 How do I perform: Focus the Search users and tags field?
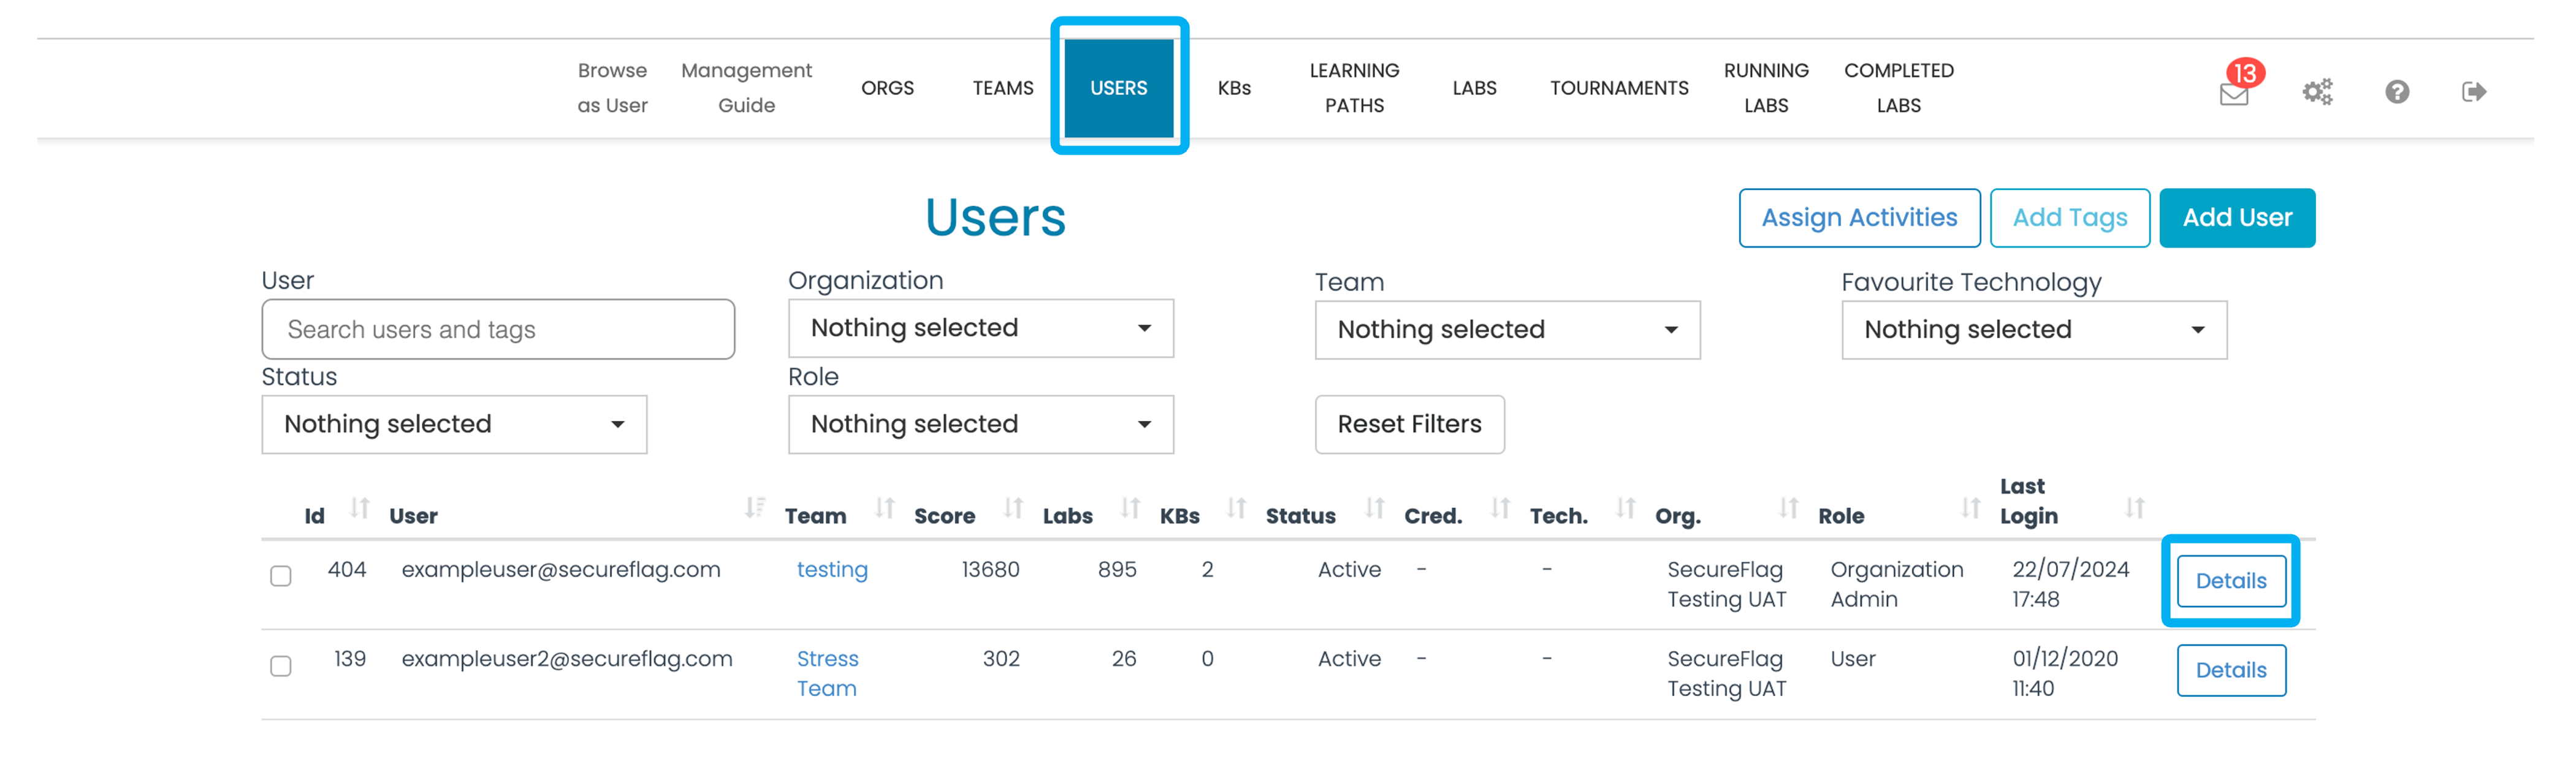tap(498, 329)
